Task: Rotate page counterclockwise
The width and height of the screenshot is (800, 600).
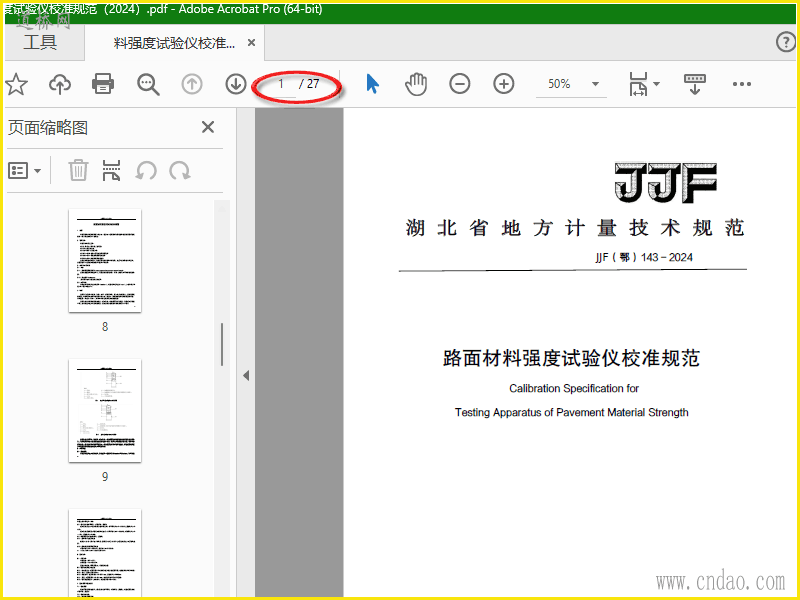Action: [x=145, y=171]
